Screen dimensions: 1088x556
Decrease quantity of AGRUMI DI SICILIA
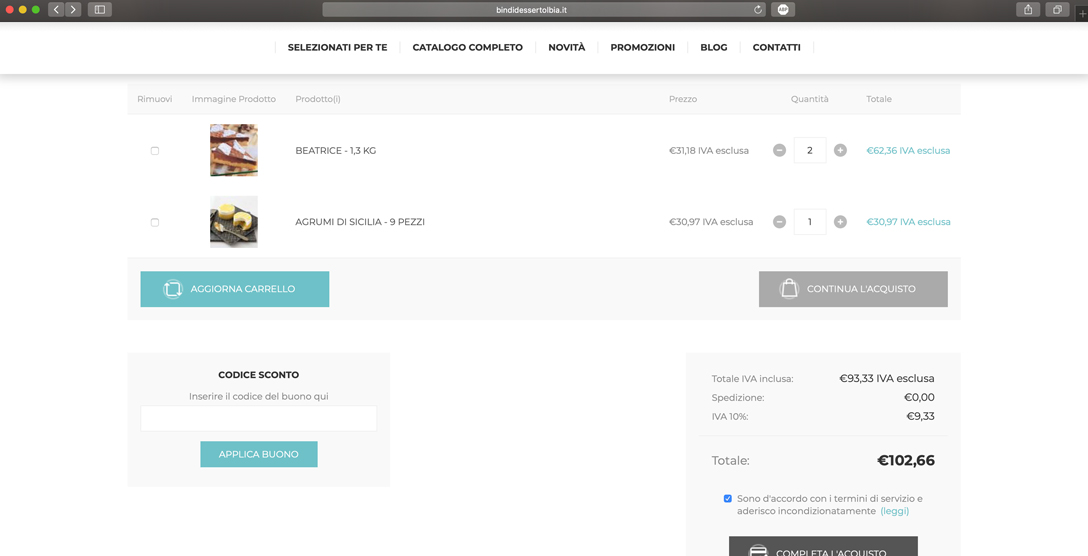[x=779, y=222]
